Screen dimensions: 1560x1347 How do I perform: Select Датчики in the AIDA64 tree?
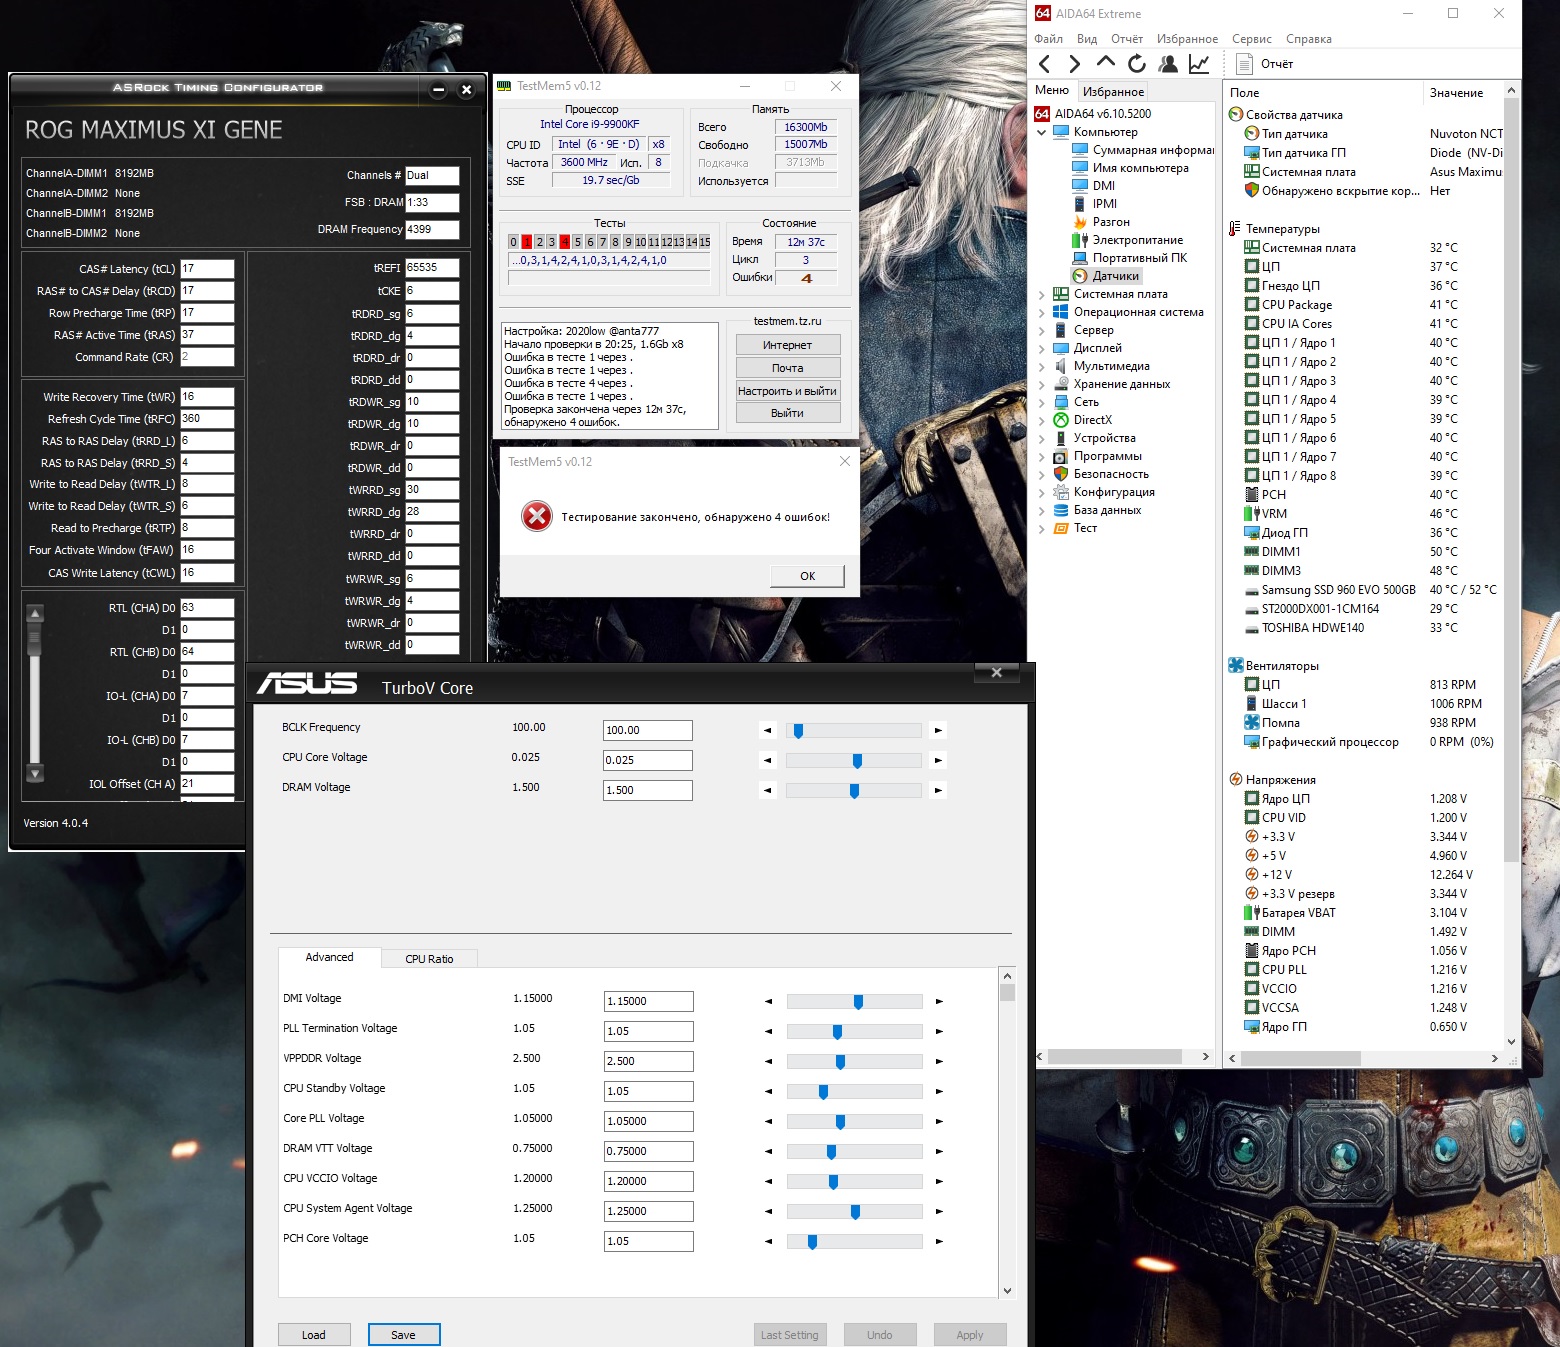tap(1106, 276)
